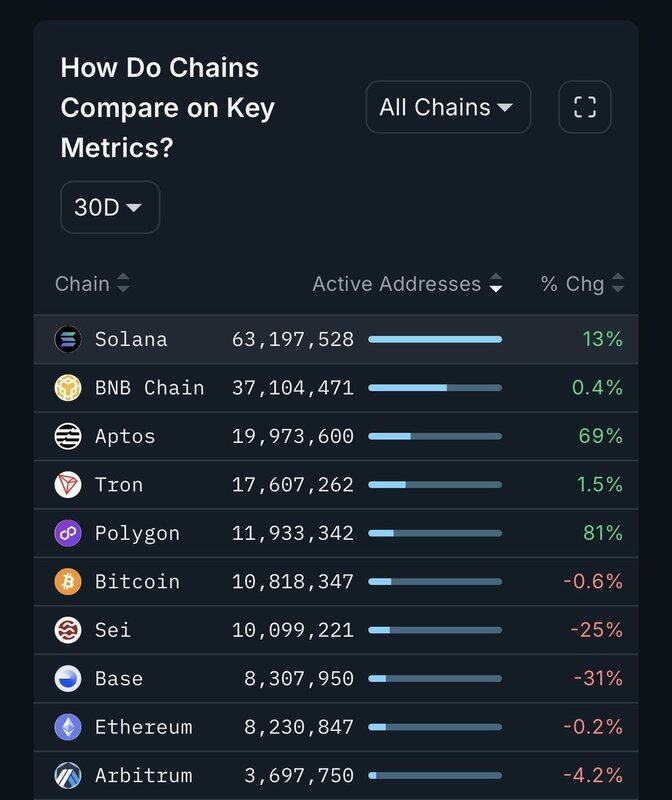Sort by % Chg column

pyautogui.click(x=582, y=284)
